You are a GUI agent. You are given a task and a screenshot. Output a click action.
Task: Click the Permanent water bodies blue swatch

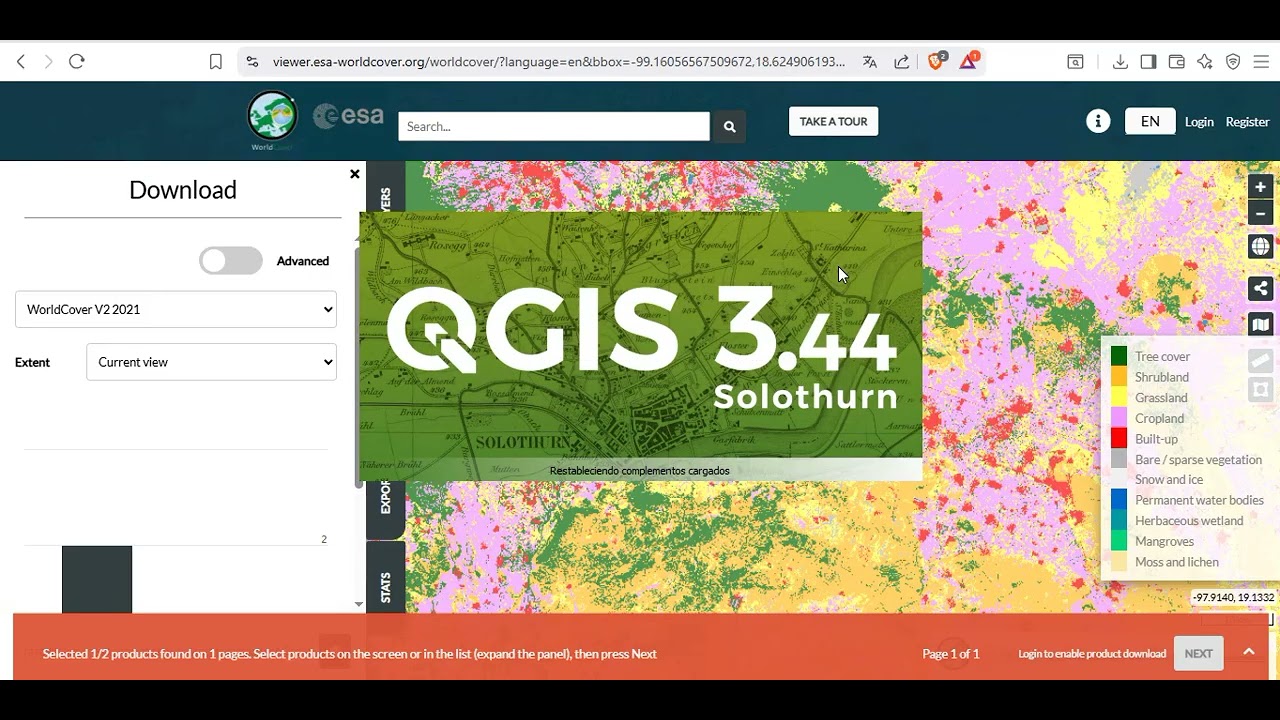point(1119,500)
